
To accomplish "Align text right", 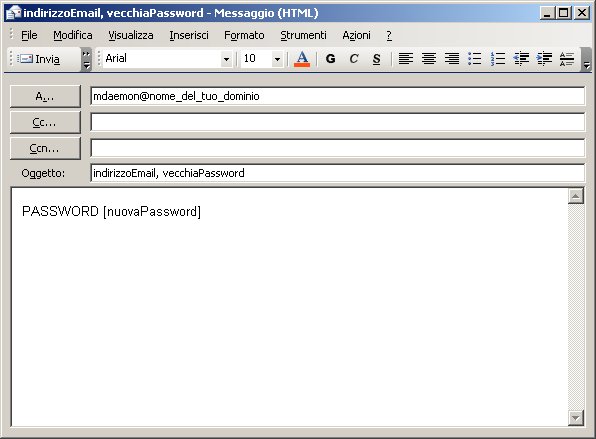I will pyautogui.click(x=452, y=59).
